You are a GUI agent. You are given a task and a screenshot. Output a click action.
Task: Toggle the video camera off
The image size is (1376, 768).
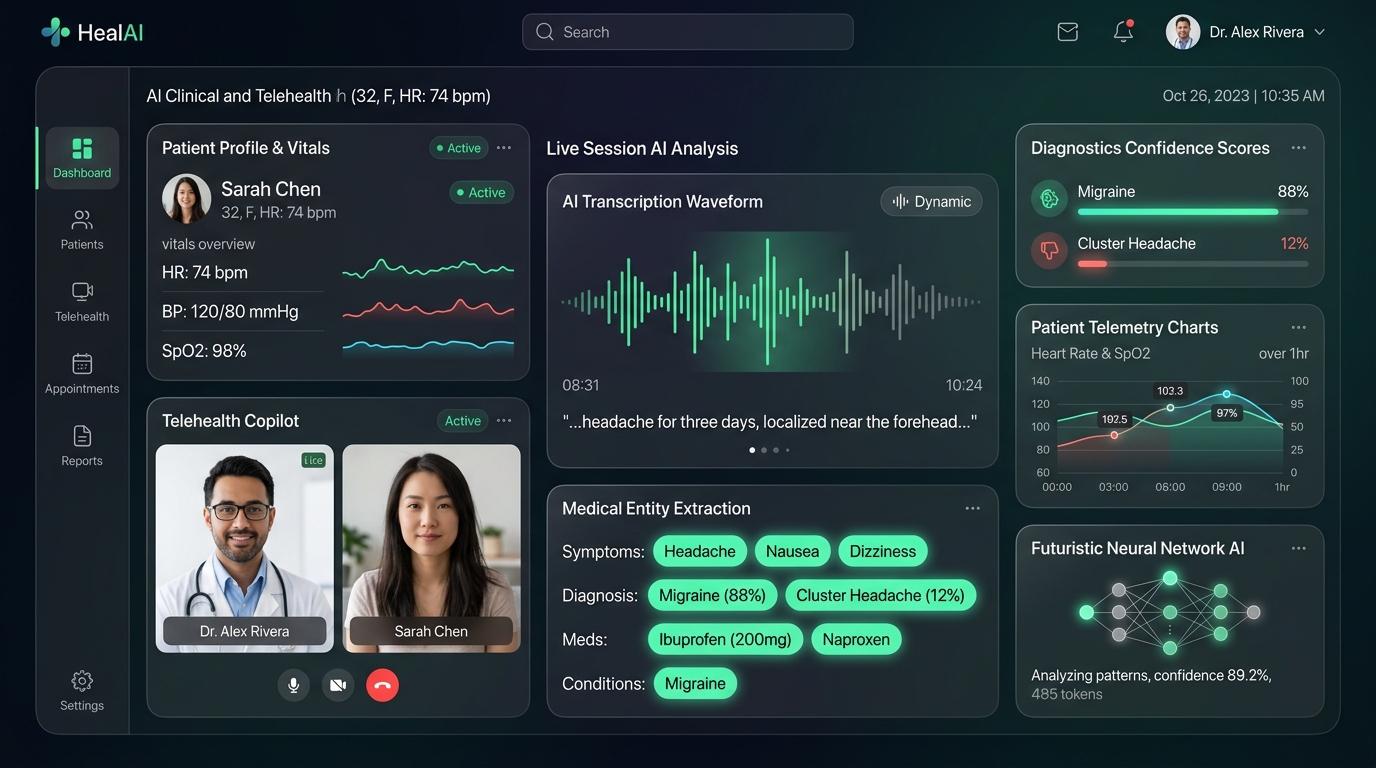(338, 685)
